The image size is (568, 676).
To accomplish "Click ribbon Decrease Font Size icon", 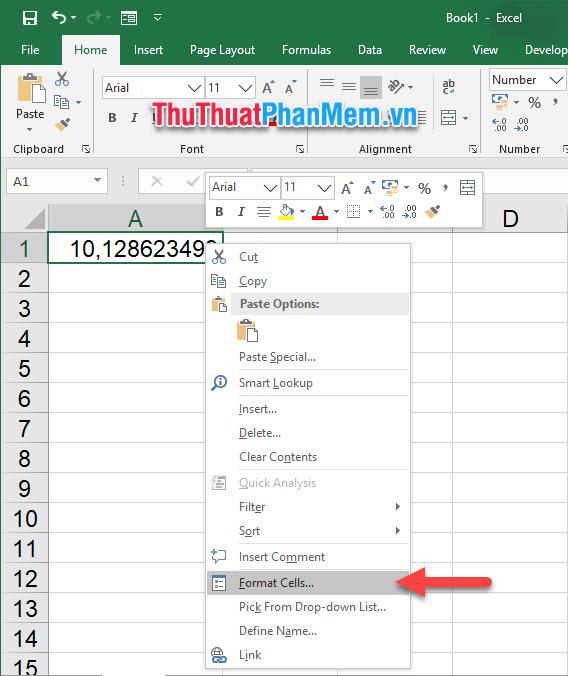I will [290, 88].
